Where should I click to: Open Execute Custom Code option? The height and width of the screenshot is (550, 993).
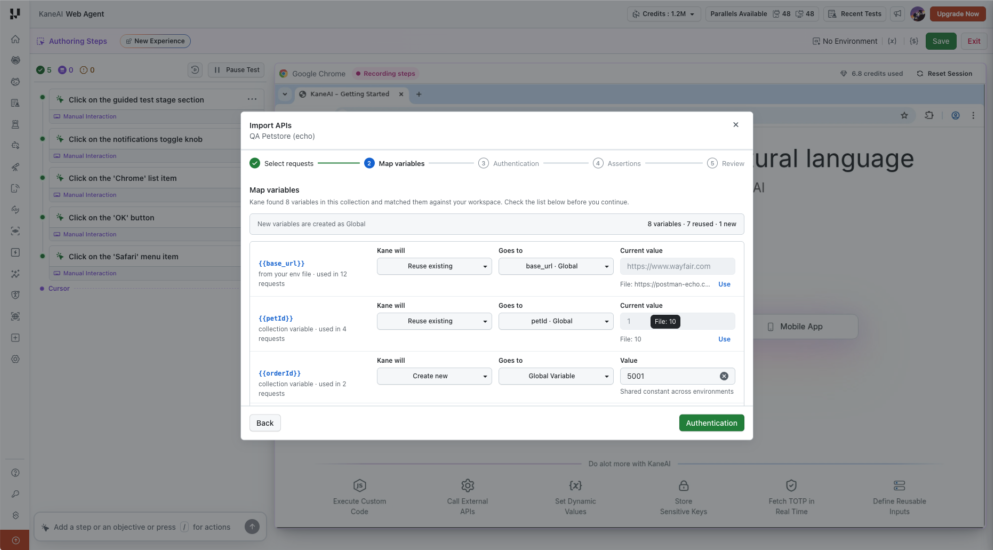(360, 497)
